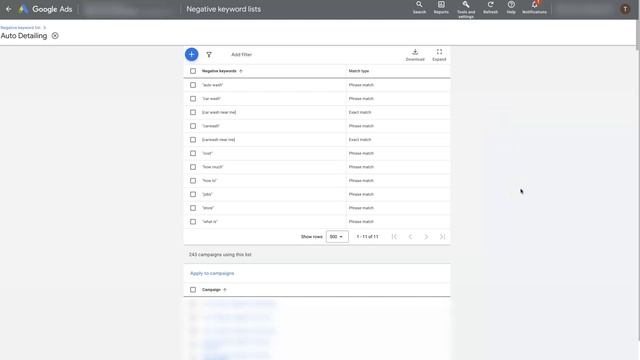Expand the table to full screen
Image resolution: width=640 pixels, height=360 pixels.
[439, 55]
